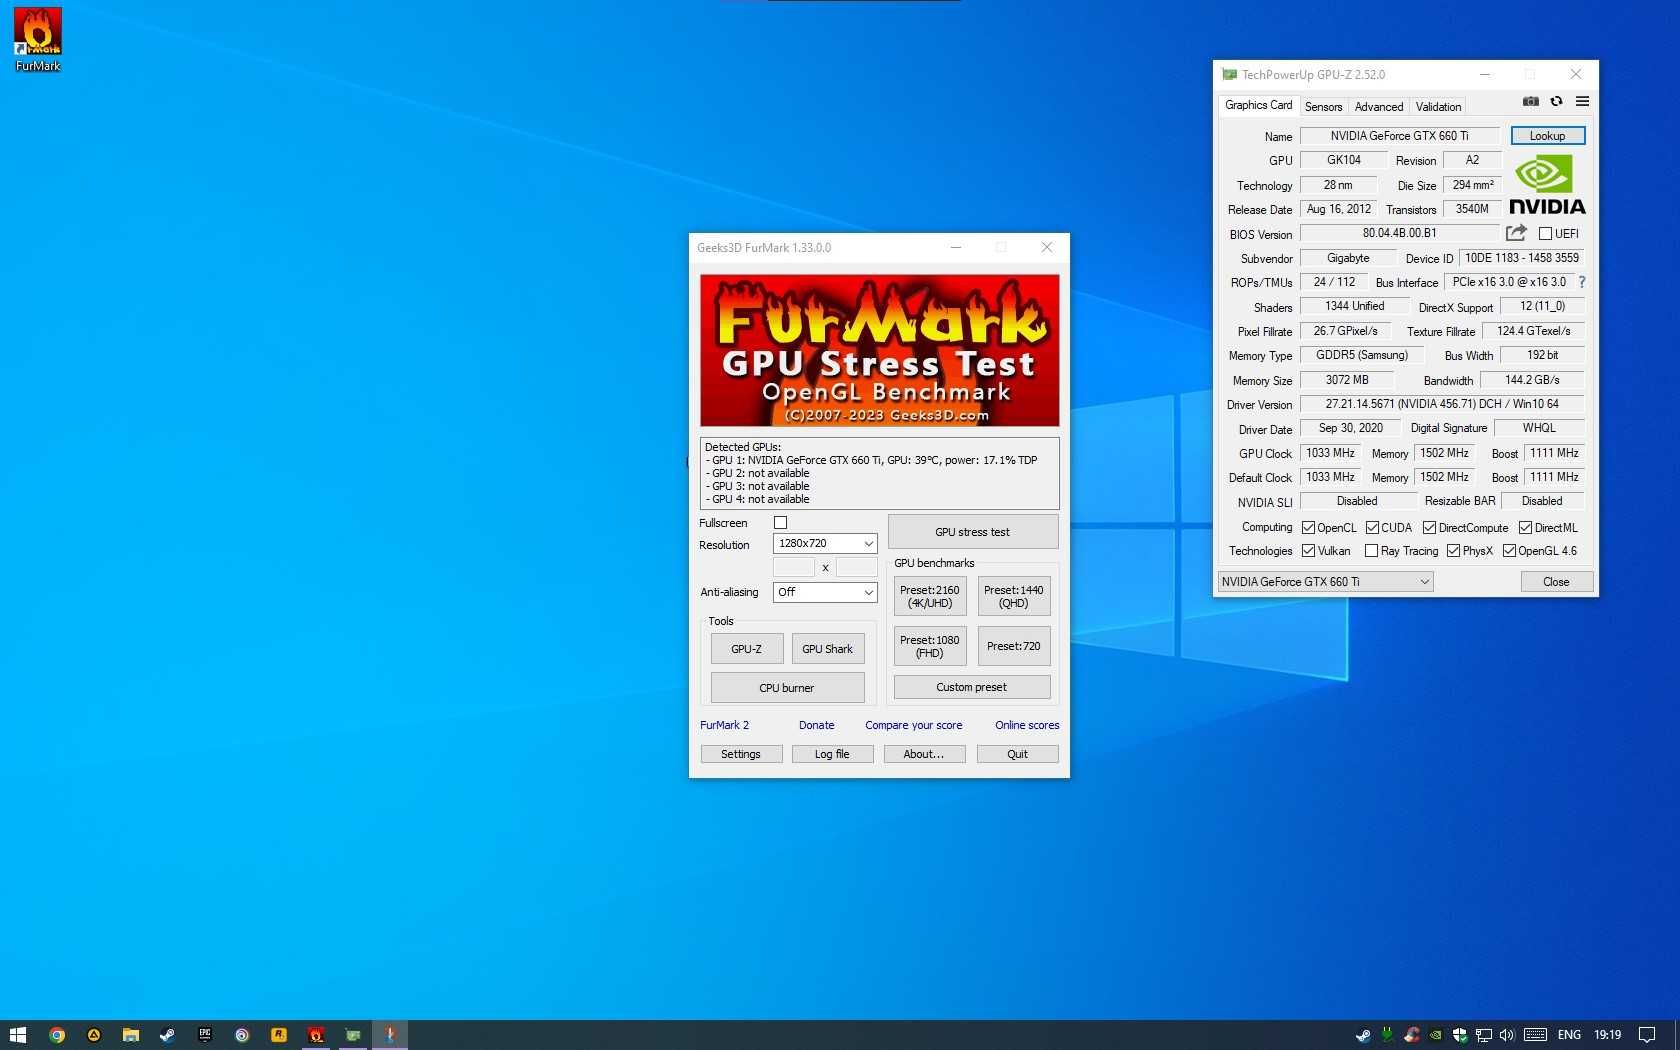Viewport: 1680px width, 1050px height.
Task: Switch to GPU-Z taskbar icon
Action: [x=353, y=1035]
